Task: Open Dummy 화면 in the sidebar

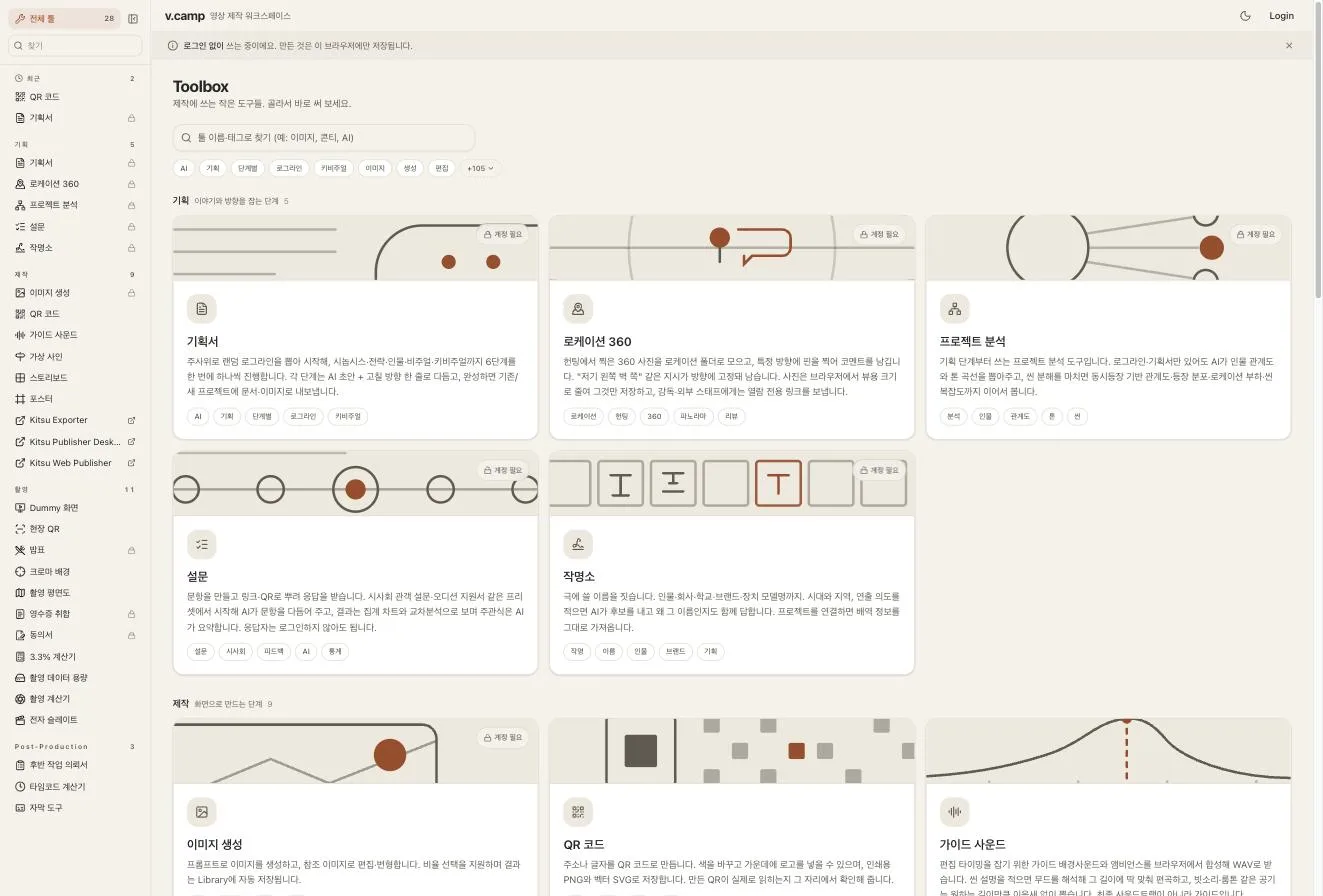Action: (75, 508)
